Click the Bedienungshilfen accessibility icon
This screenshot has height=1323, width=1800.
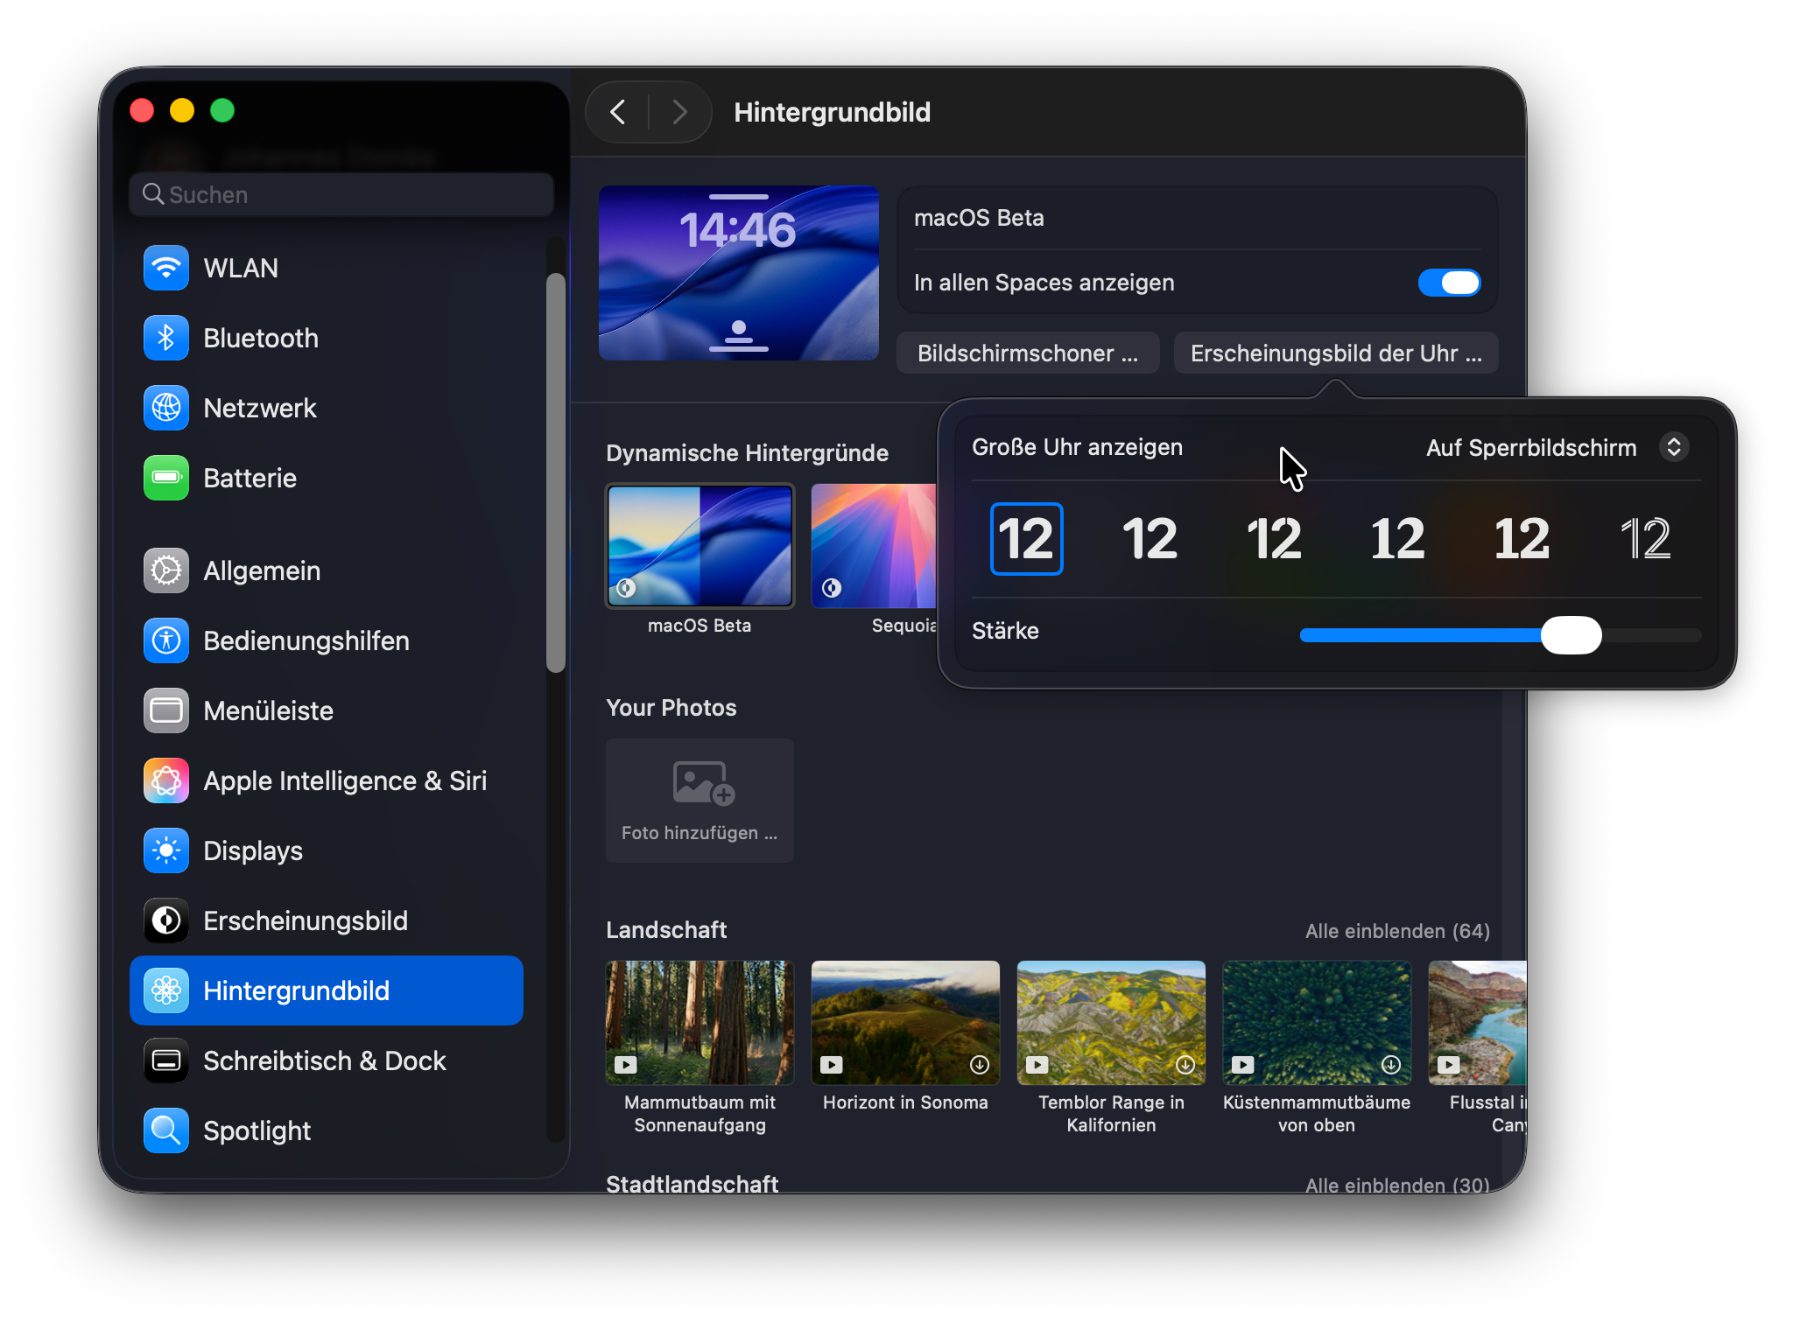(166, 641)
